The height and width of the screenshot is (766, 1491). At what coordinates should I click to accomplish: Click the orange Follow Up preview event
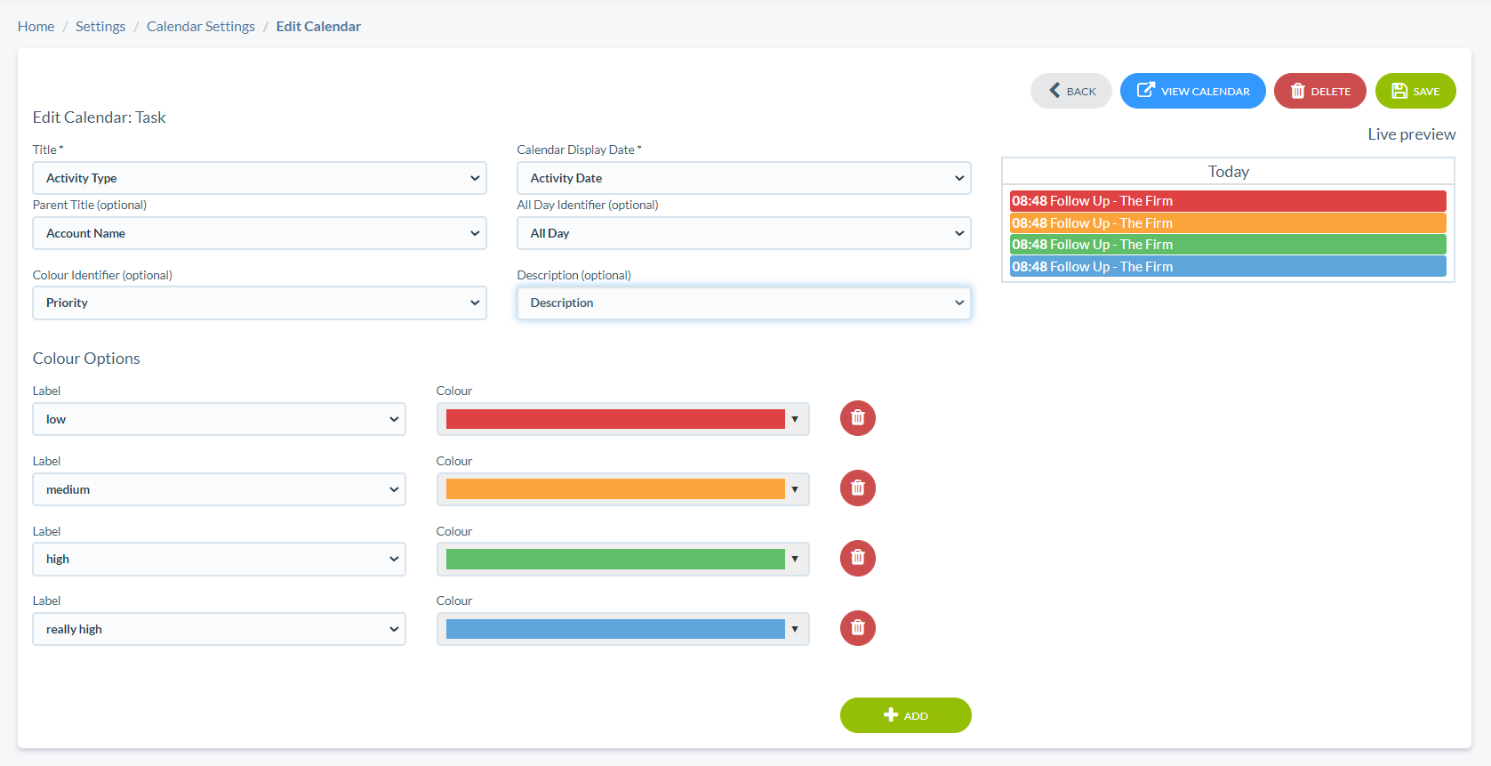click(1228, 223)
